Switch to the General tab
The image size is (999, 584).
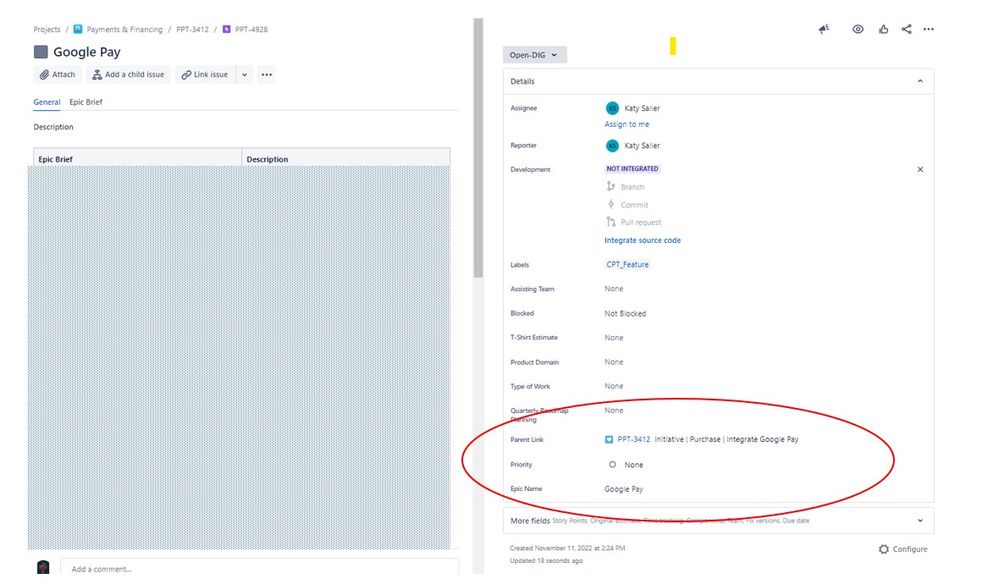coord(47,102)
